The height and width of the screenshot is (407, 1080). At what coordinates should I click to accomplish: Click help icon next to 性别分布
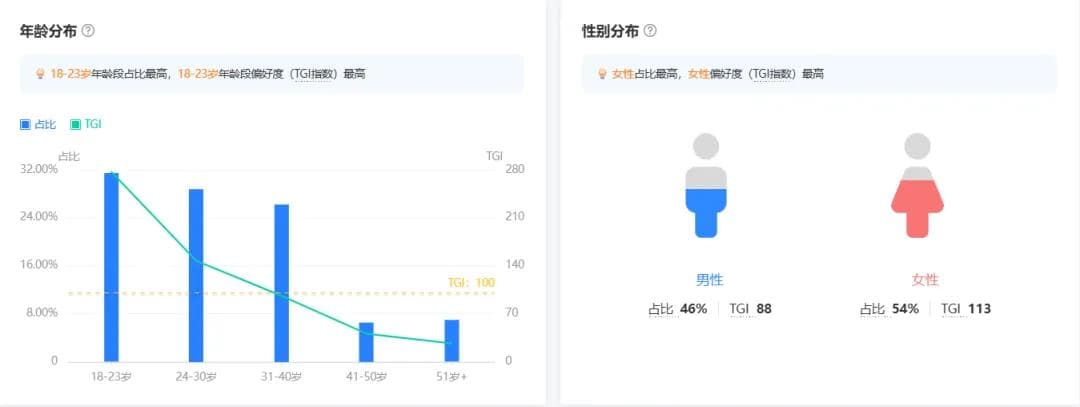tap(650, 31)
